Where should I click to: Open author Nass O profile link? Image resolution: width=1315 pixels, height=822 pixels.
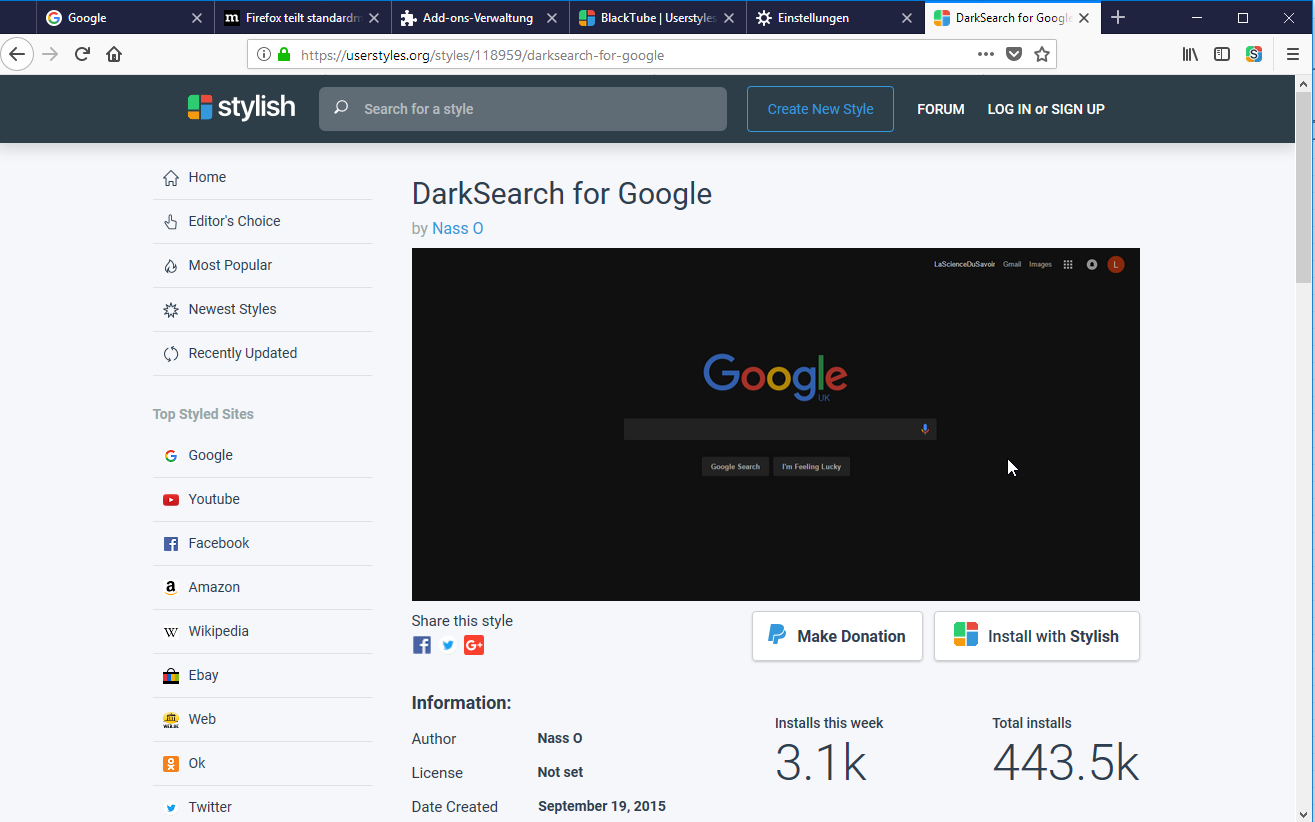[457, 228]
